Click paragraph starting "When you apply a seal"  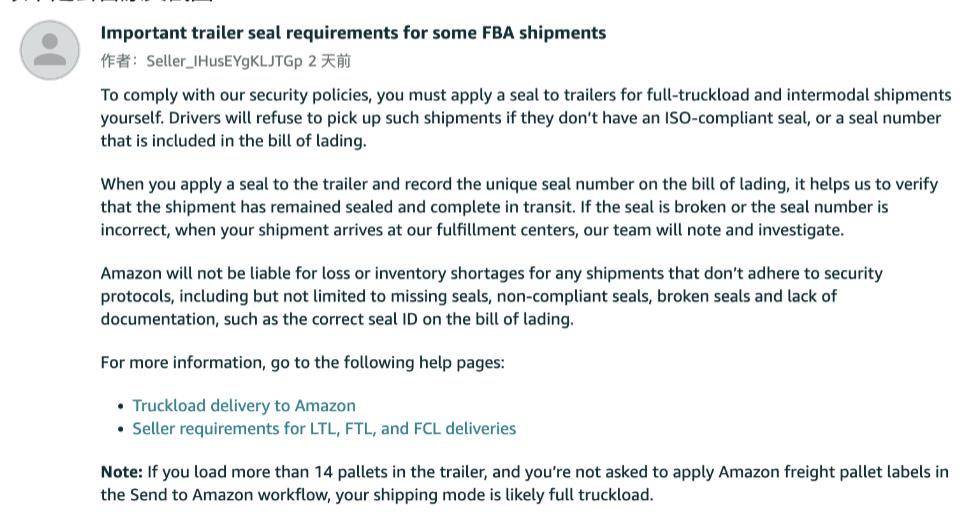pos(519,207)
